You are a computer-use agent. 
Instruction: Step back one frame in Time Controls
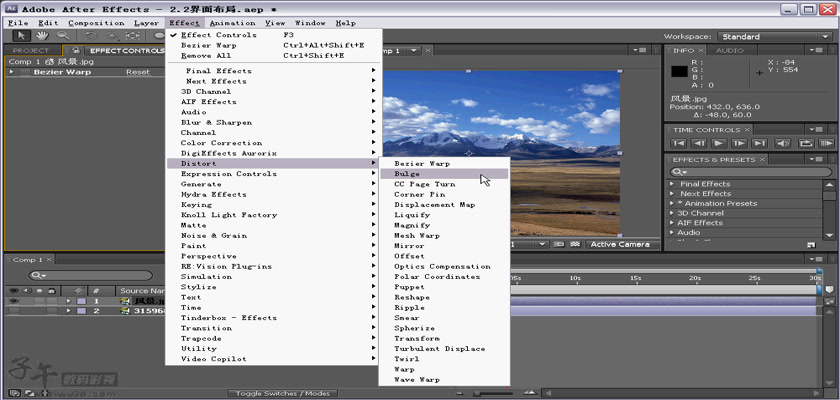tap(699, 144)
